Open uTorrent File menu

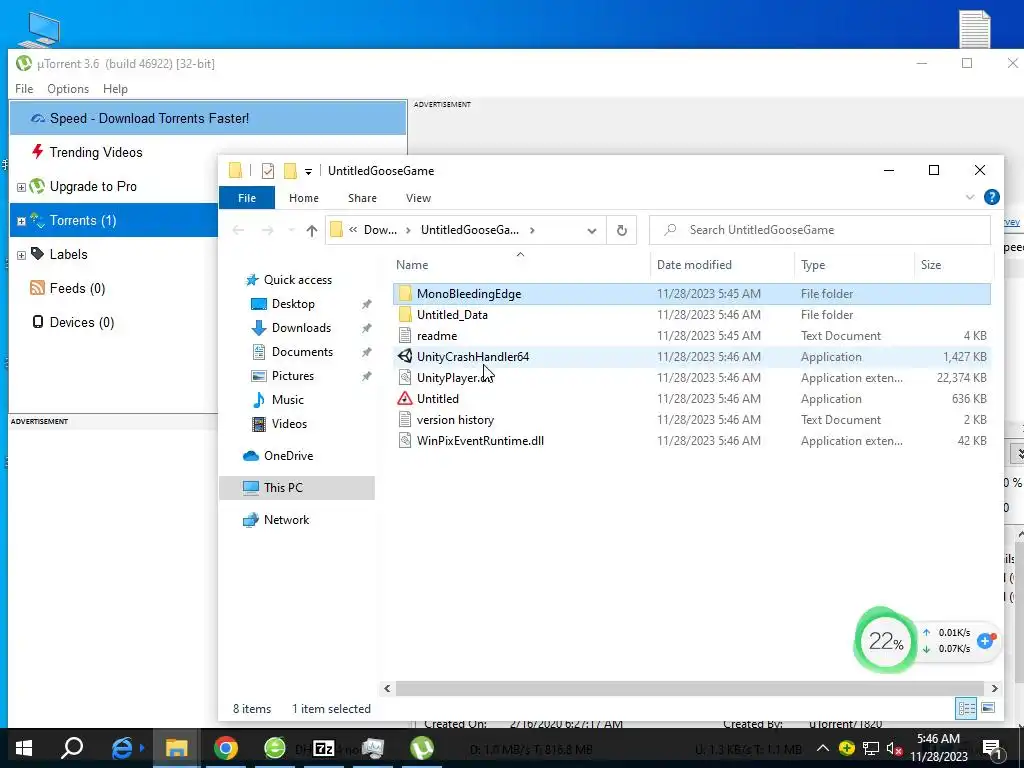tap(24, 89)
